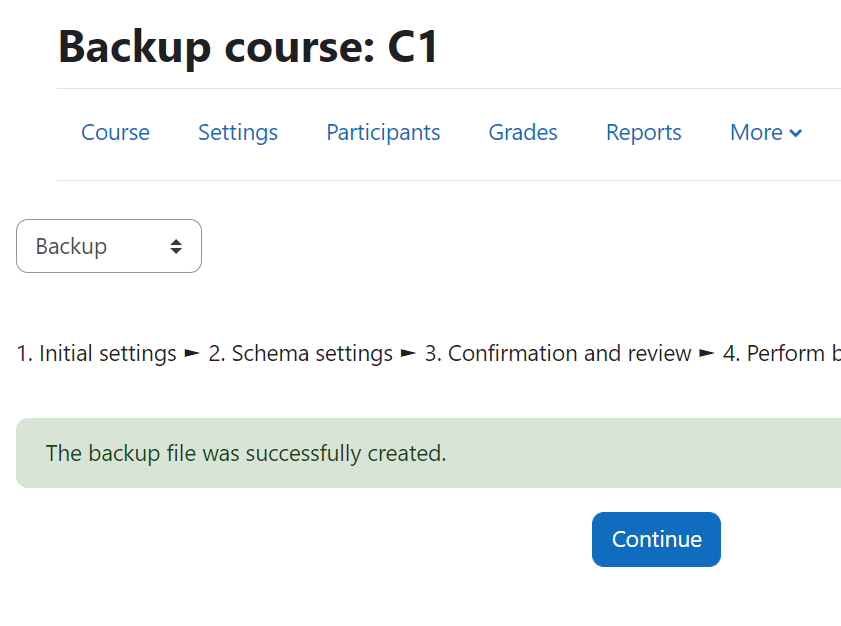The image size is (841, 626).
Task: Click the up-down arrows in Backup selector
Action: coord(176,247)
